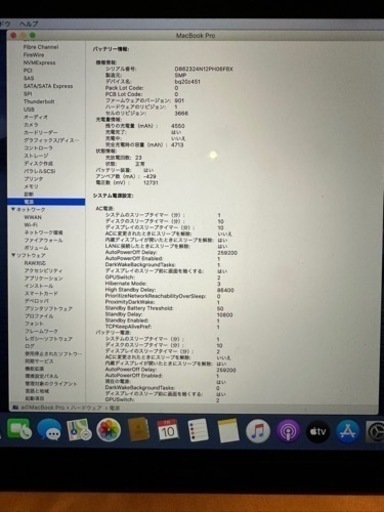Image resolution: width=384 pixels, height=512 pixels.
Task: Select コントローラ in sidebar
Action: (x=38, y=148)
